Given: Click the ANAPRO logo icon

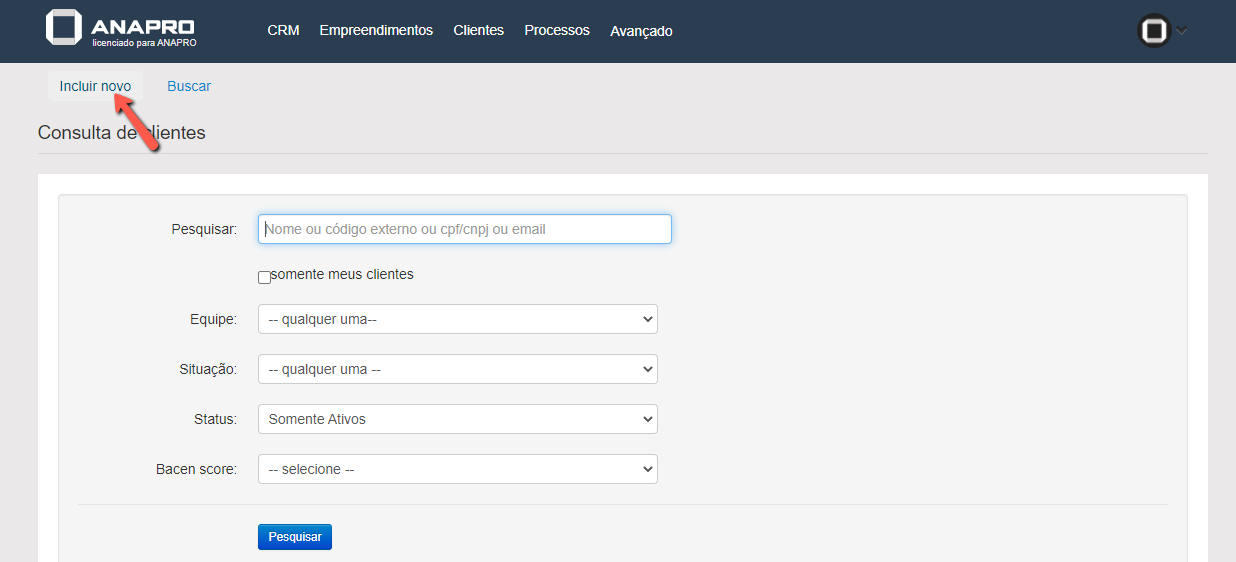Looking at the screenshot, I should pos(65,28).
